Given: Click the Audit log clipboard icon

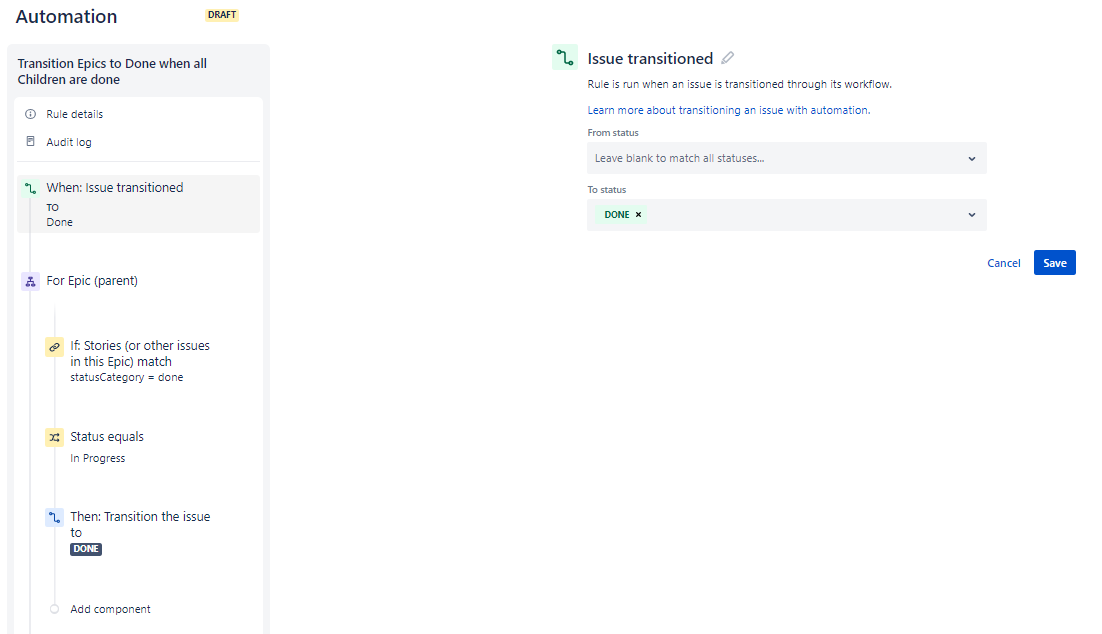Looking at the screenshot, I should [x=30, y=140].
